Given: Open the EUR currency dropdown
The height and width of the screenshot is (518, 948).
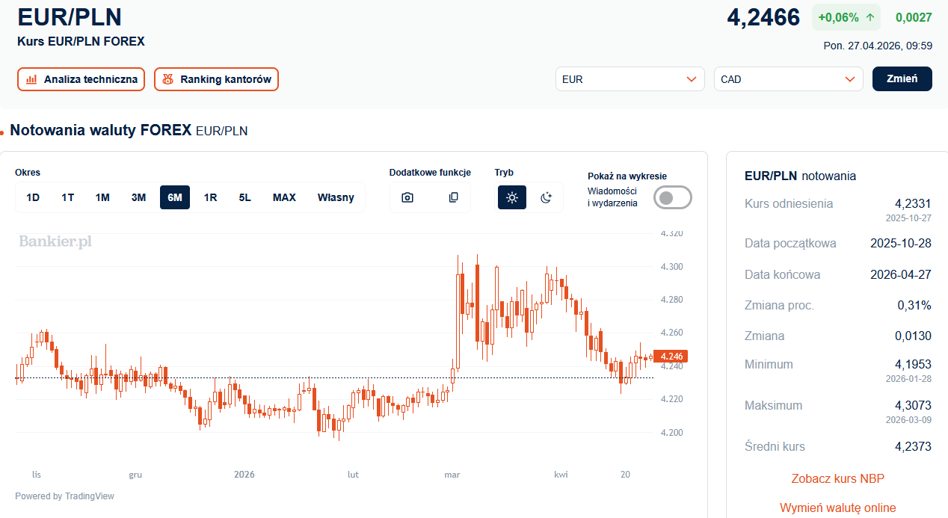Looking at the screenshot, I should click(629, 79).
